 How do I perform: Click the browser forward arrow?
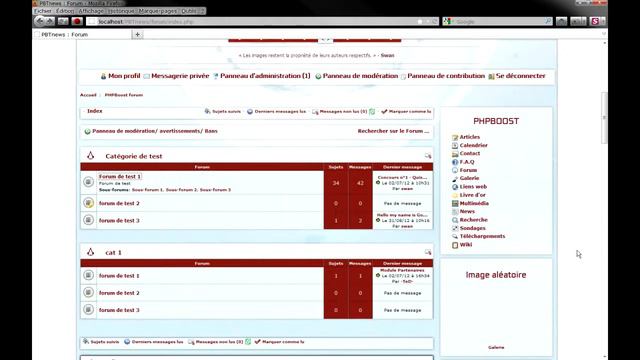pyautogui.click(x=50, y=21)
